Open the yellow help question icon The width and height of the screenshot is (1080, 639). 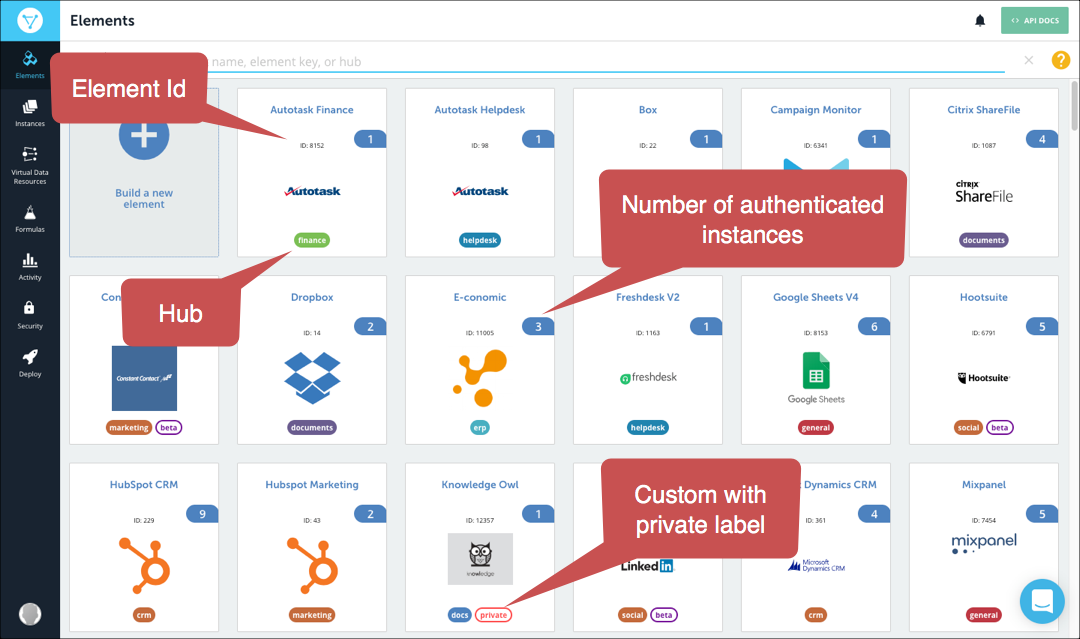(x=1061, y=61)
